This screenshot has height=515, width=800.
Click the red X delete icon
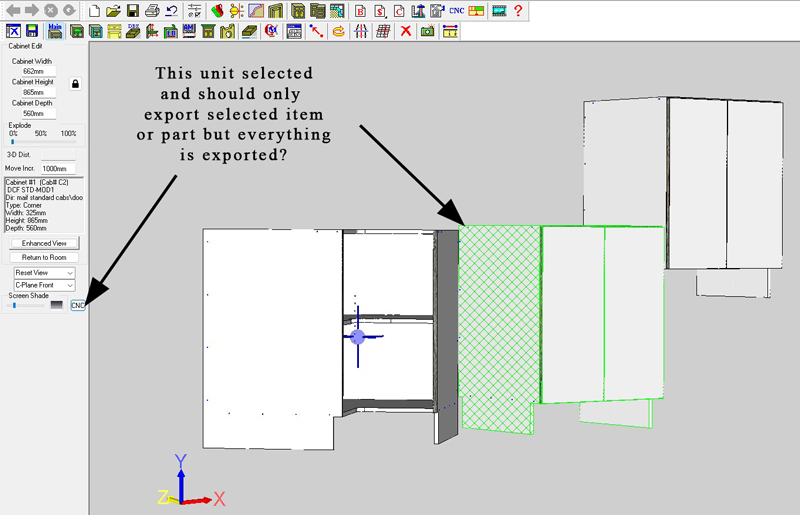point(406,31)
